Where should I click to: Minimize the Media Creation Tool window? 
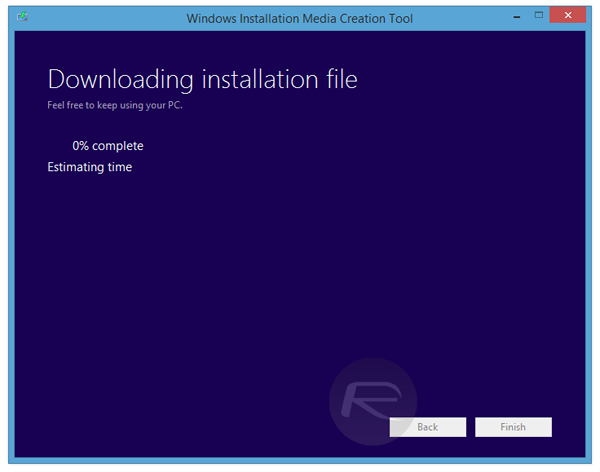pos(517,16)
